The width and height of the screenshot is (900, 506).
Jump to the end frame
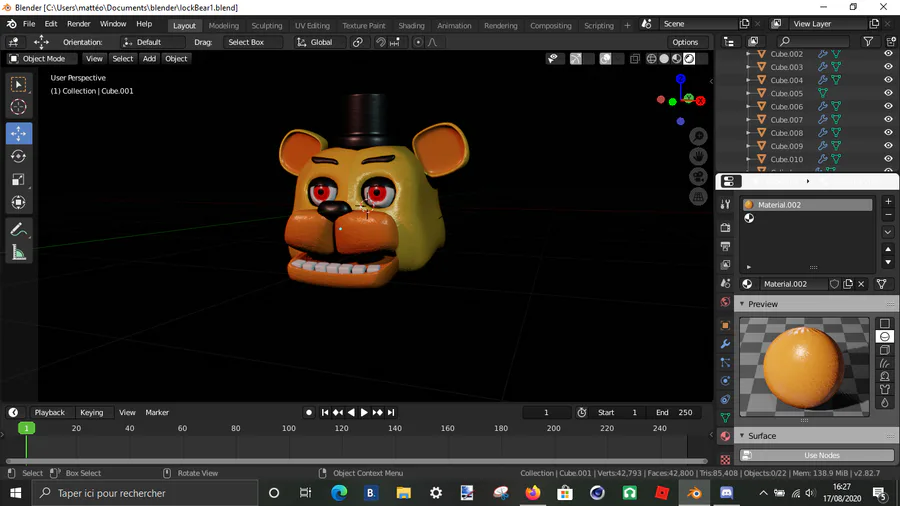tap(391, 412)
